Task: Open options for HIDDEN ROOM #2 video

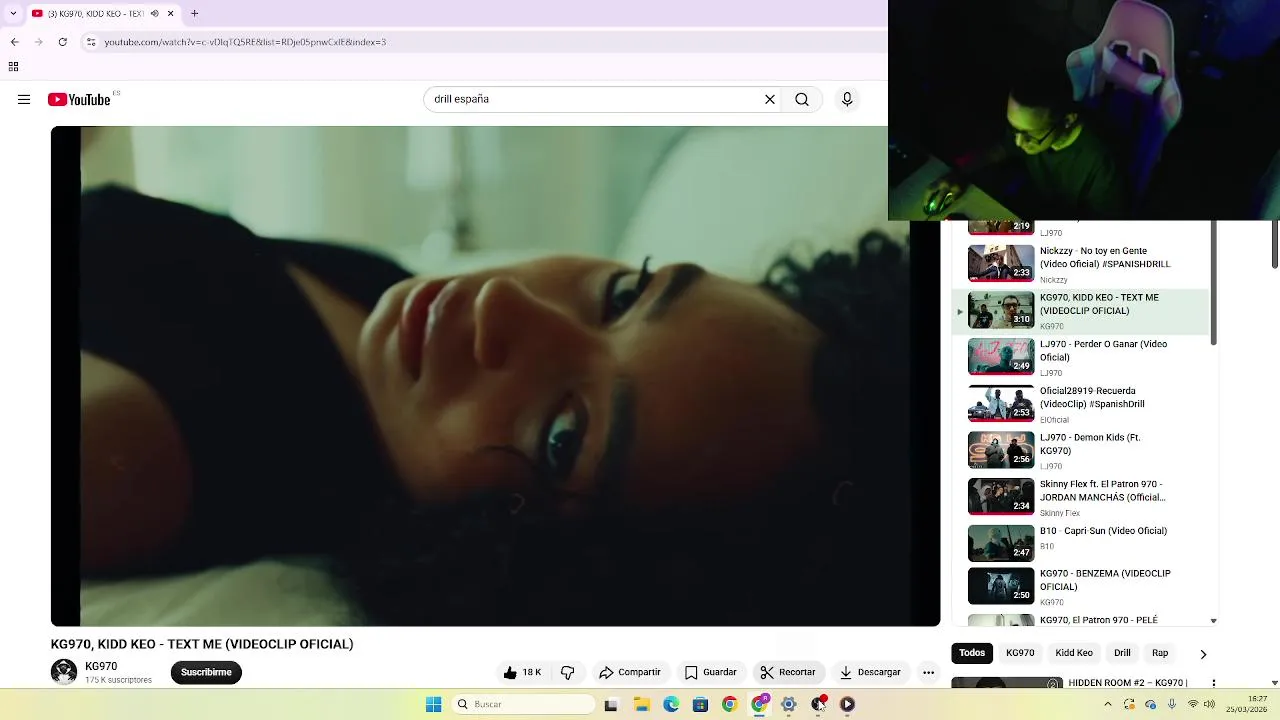Action: point(1213,683)
